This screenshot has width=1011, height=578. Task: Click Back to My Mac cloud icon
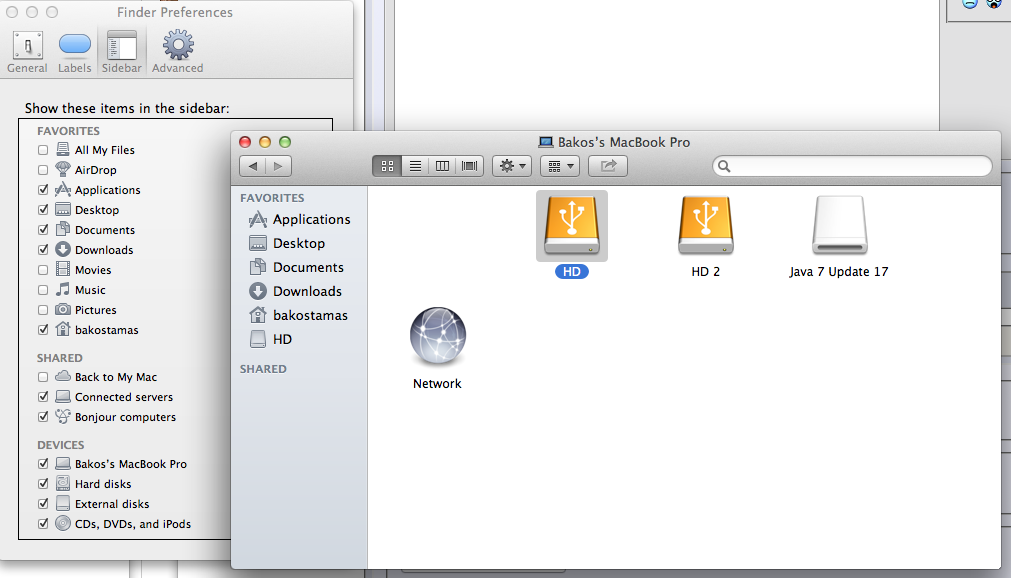(x=63, y=376)
